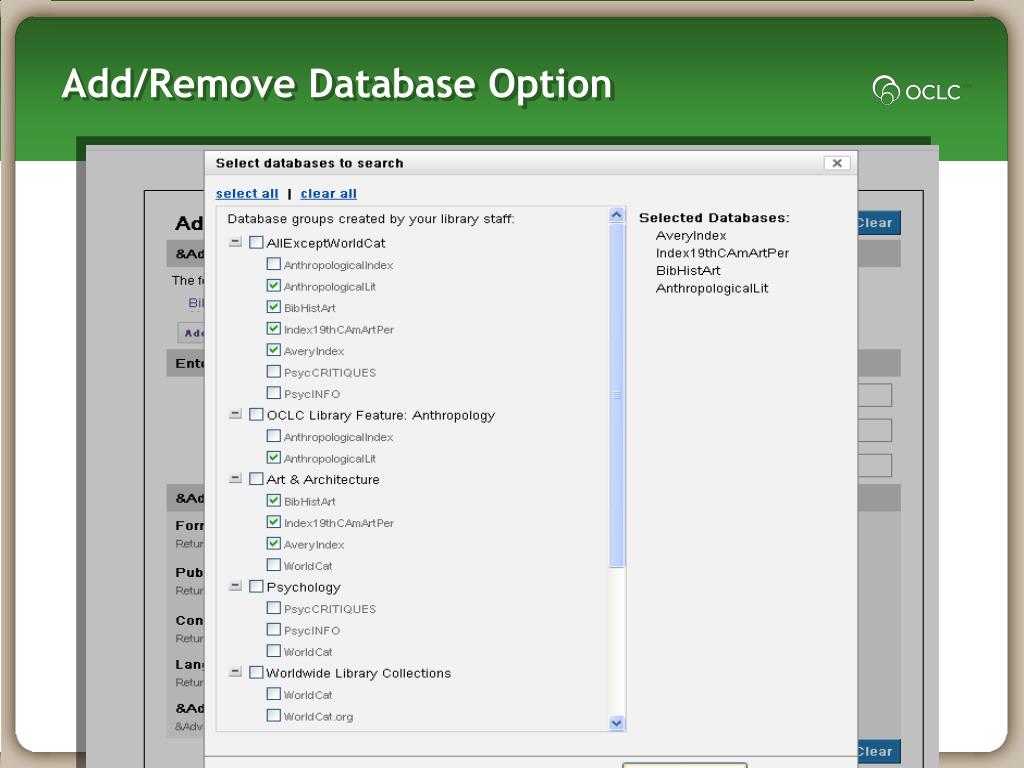1024x768 pixels.
Task: Collapse the Psychology group
Action: (x=235, y=586)
